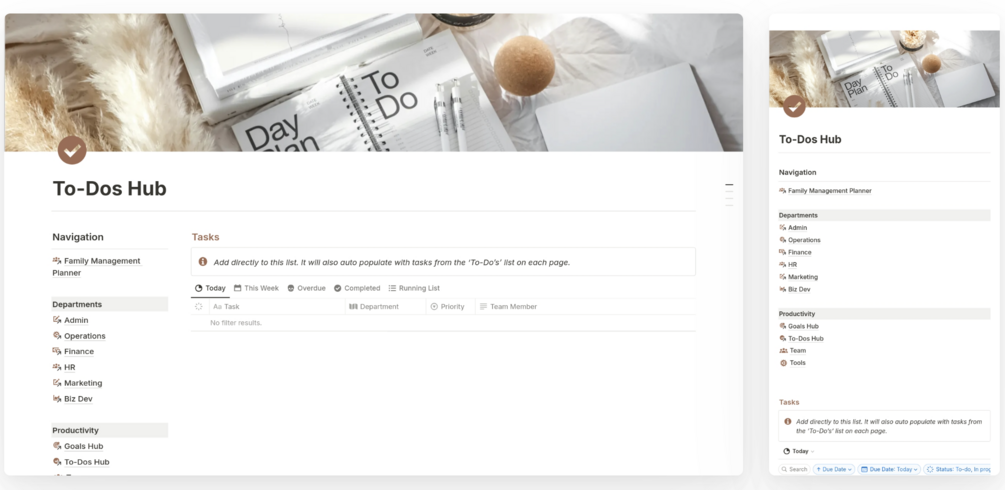Open the Due Date sort dropdown
1005x490 pixels.
[834, 469]
